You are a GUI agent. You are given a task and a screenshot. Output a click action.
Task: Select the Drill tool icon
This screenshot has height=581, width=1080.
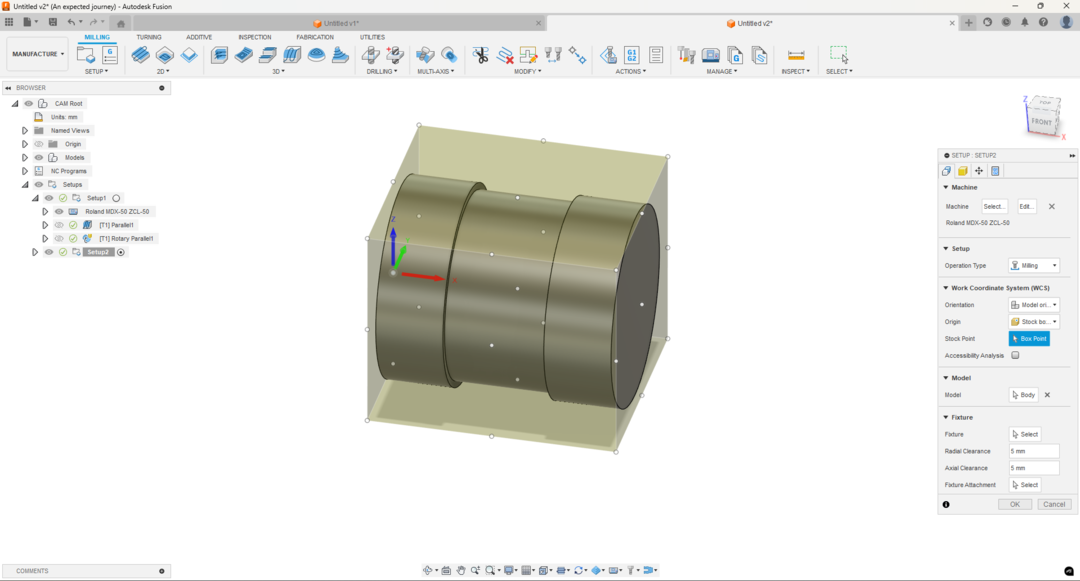click(371, 55)
